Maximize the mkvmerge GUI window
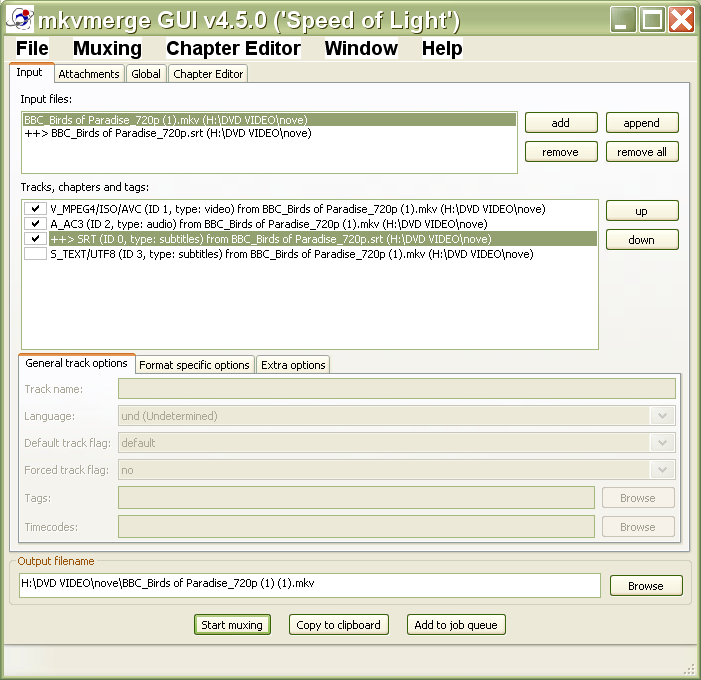Screen dimensions: 701x680 (x=652, y=20)
